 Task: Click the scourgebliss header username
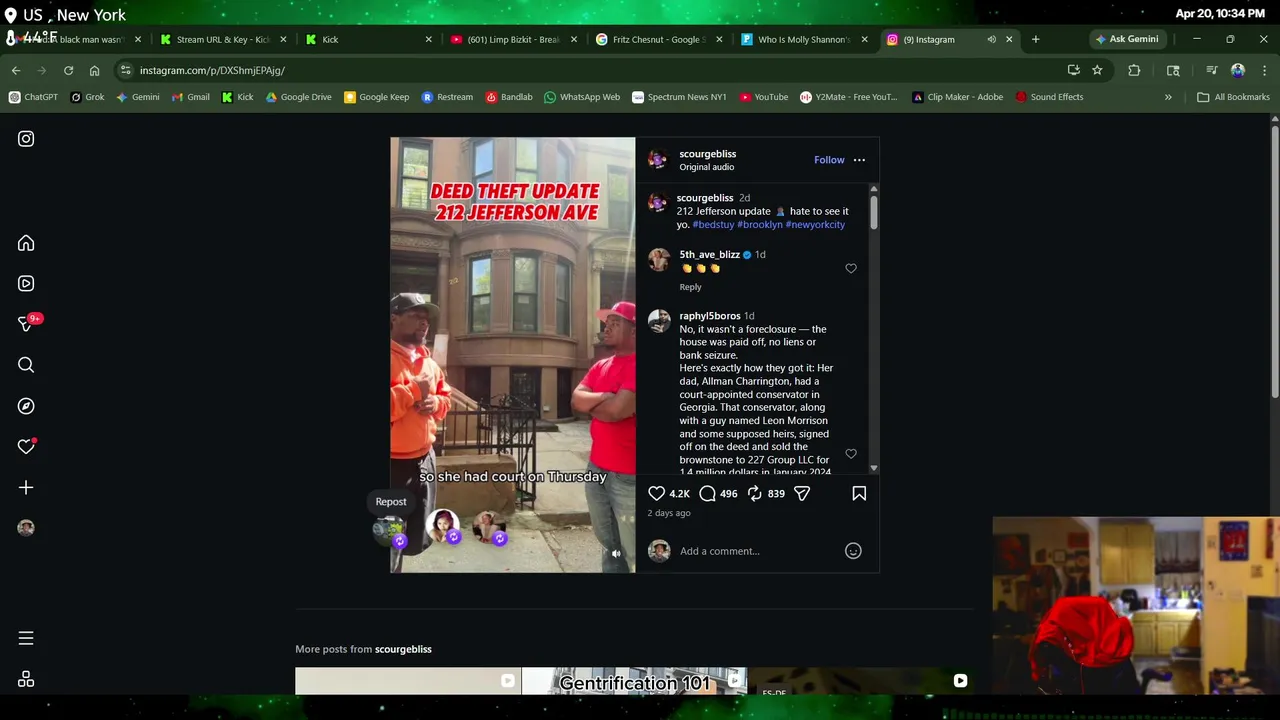point(707,154)
